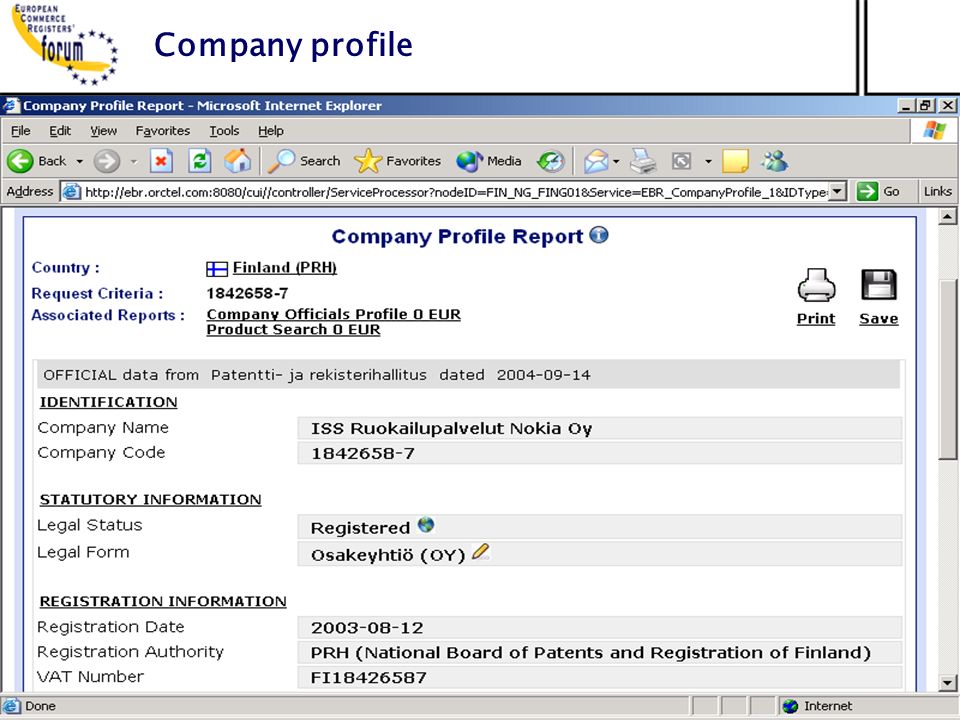Open the Address bar URL dropdown
Screen dimensions: 960x720
tap(839, 192)
